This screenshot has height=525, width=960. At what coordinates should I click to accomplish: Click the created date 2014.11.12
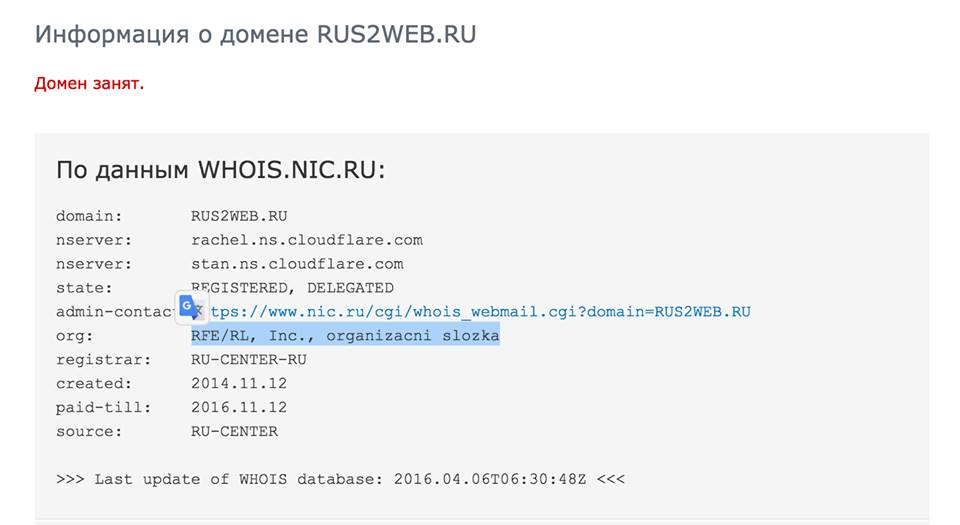tap(239, 384)
